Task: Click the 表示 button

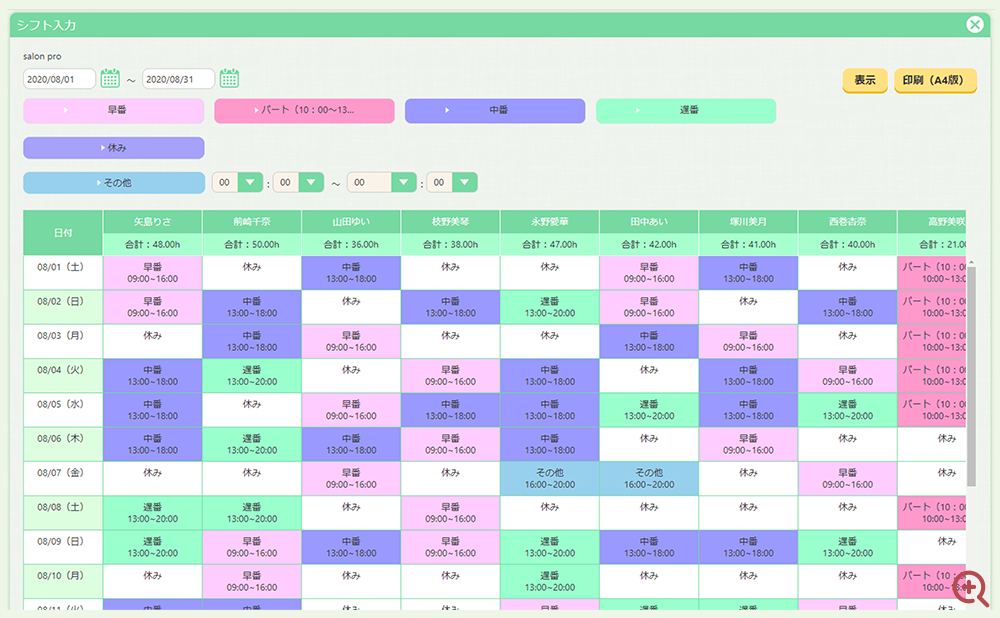Action: [865, 80]
